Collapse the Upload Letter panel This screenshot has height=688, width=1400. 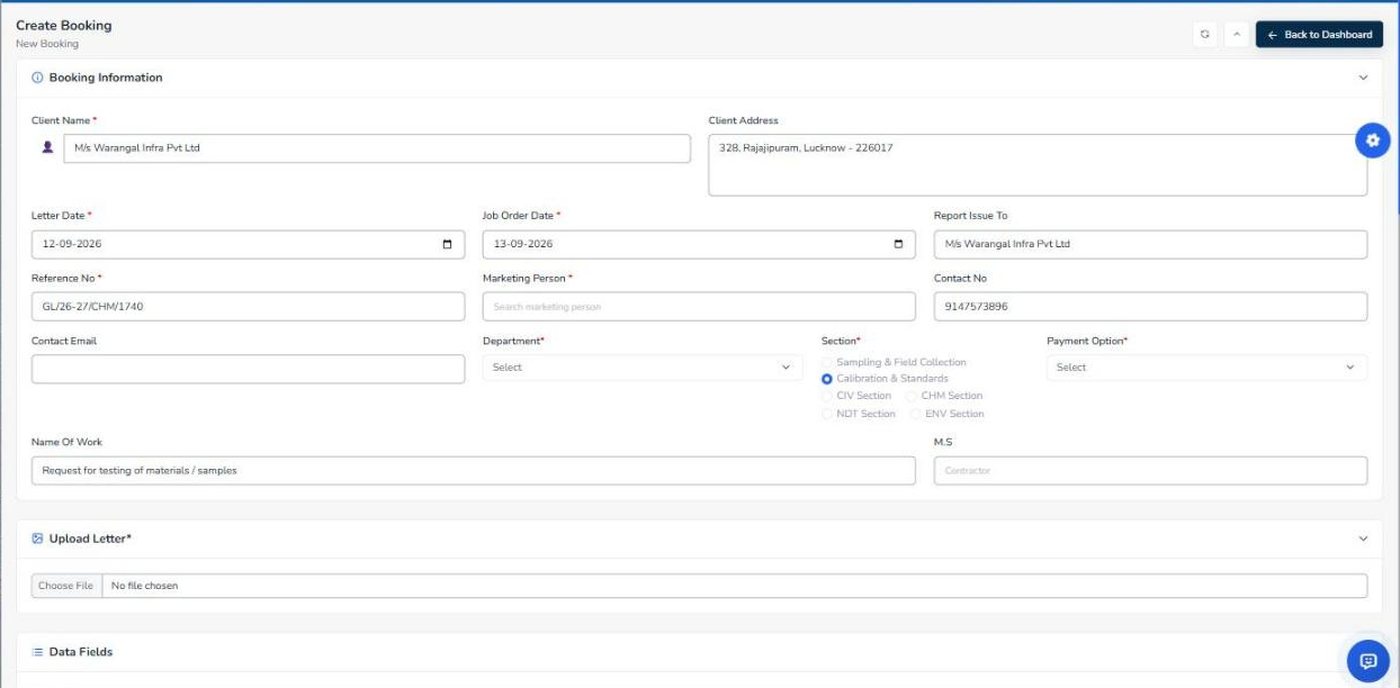tap(1363, 539)
